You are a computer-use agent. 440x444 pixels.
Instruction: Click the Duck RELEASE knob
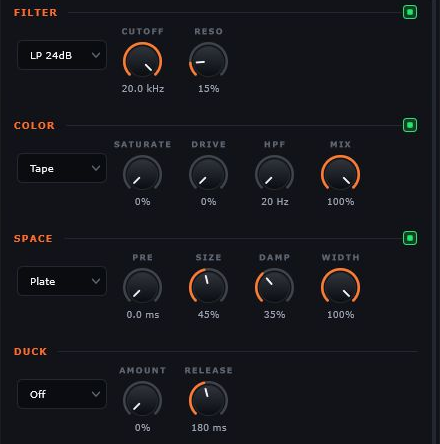[208, 400]
